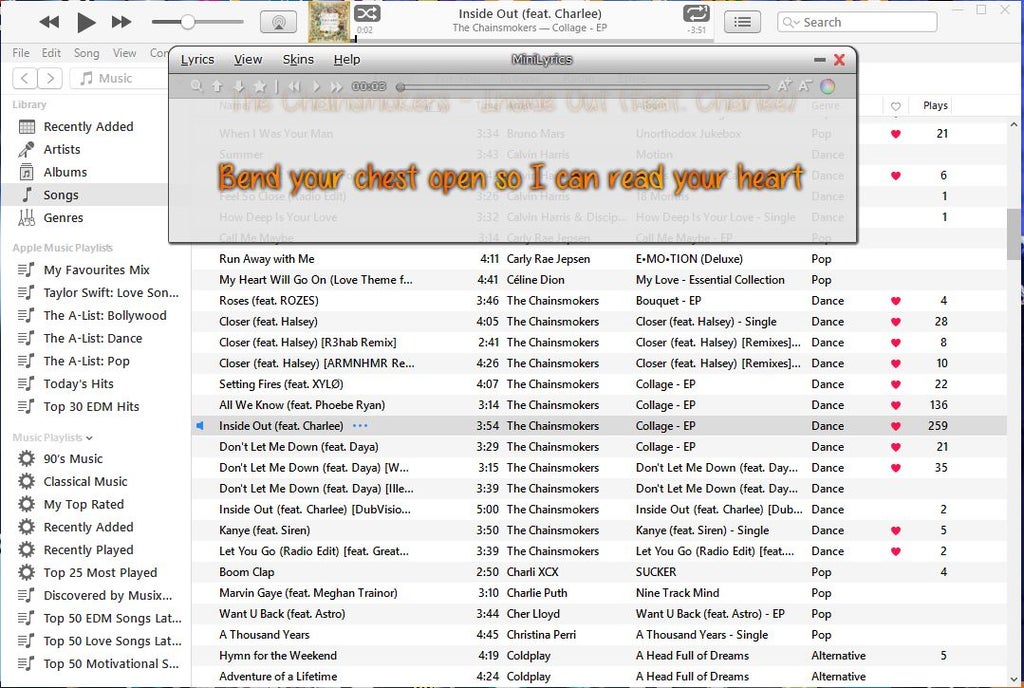
Task: Click the MiniLyrics up arrow icon
Action: click(x=217, y=86)
